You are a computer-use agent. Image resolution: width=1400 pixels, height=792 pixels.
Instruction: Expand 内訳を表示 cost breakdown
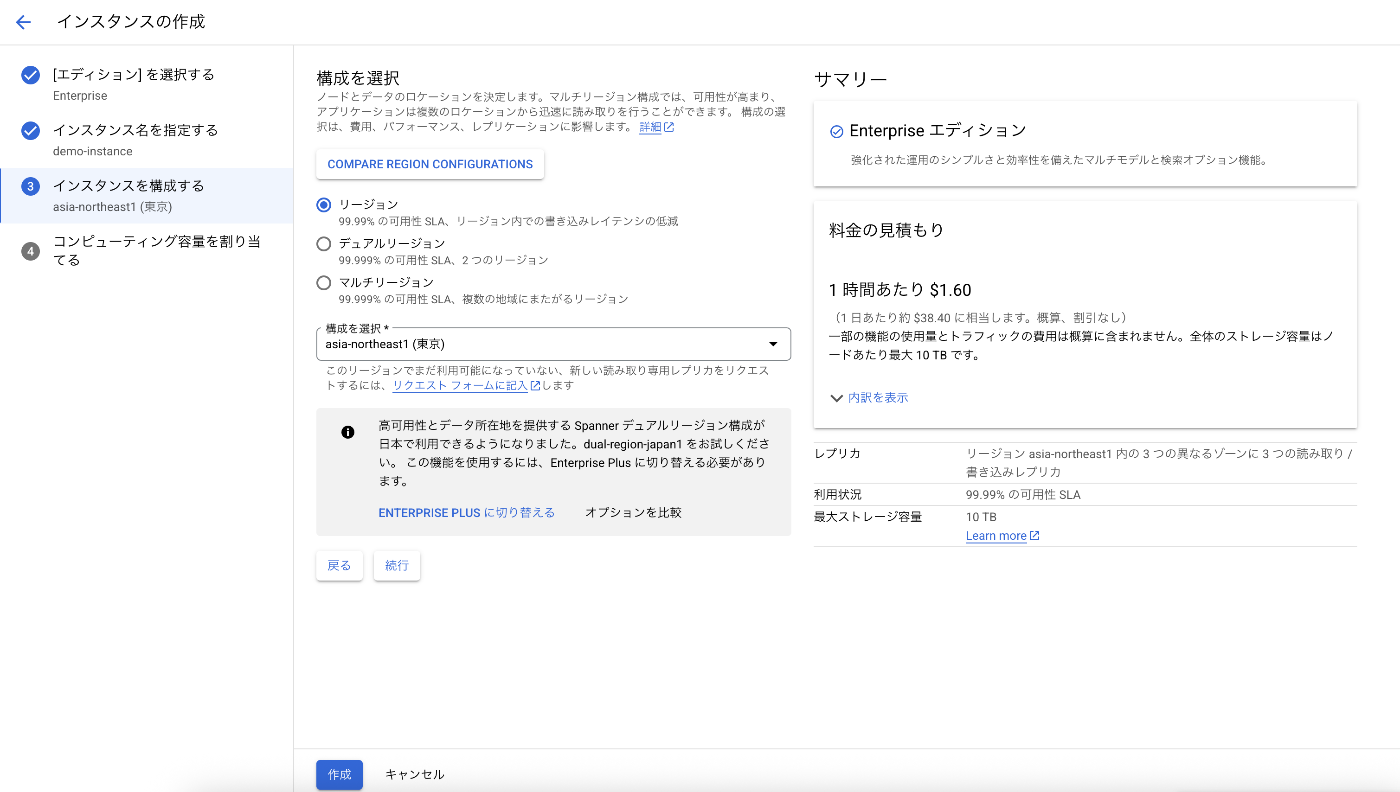(x=869, y=398)
